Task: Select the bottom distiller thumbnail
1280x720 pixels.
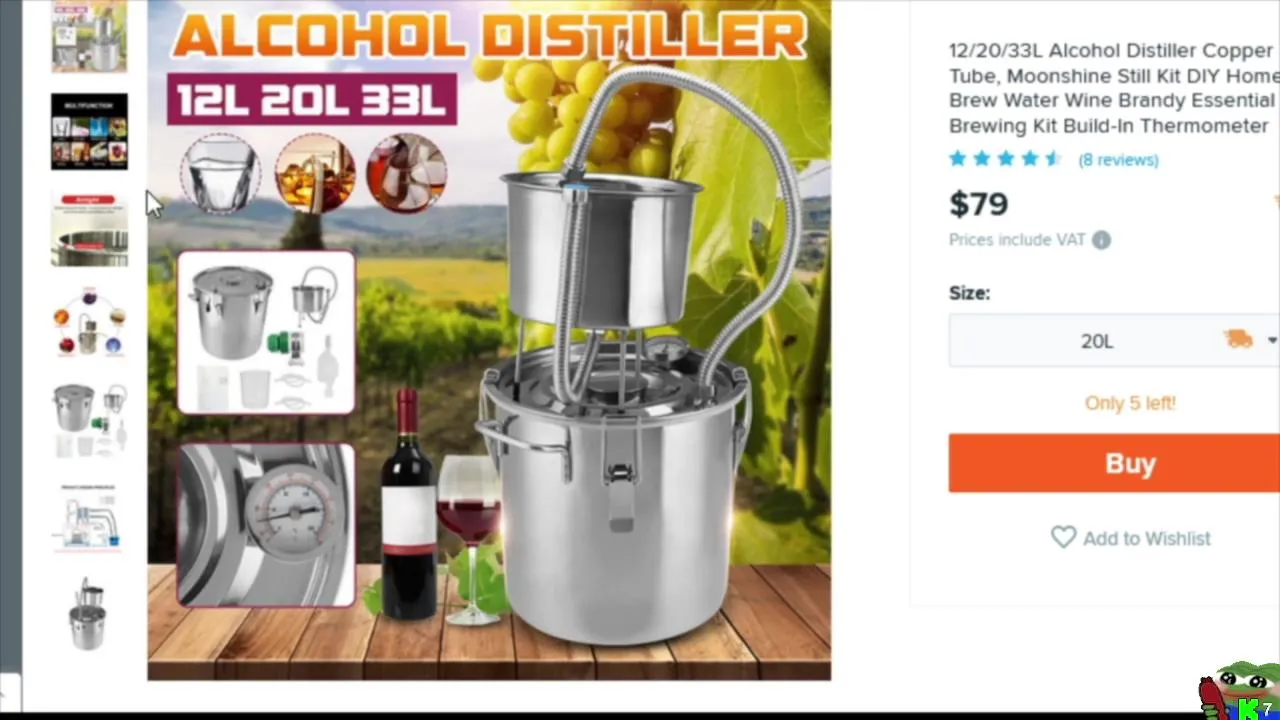Action: coord(89,614)
